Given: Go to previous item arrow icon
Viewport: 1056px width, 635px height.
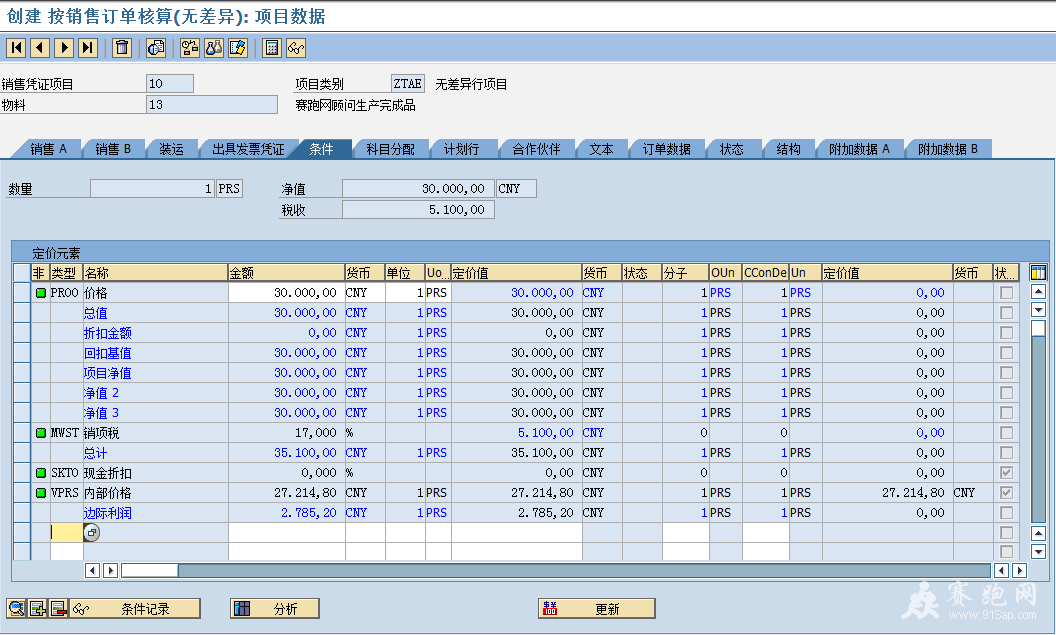Looking at the screenshot, I should 40,48.
